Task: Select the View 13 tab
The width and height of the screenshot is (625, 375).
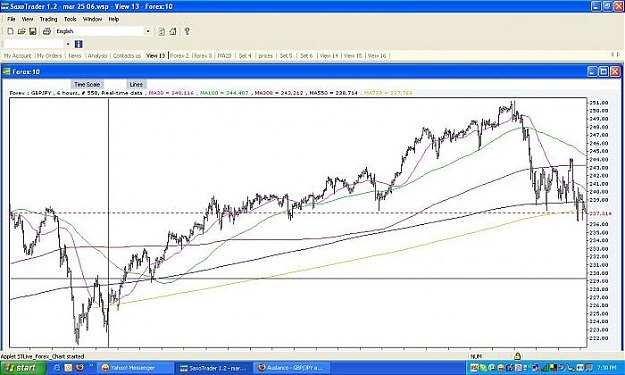Action: 155,56
